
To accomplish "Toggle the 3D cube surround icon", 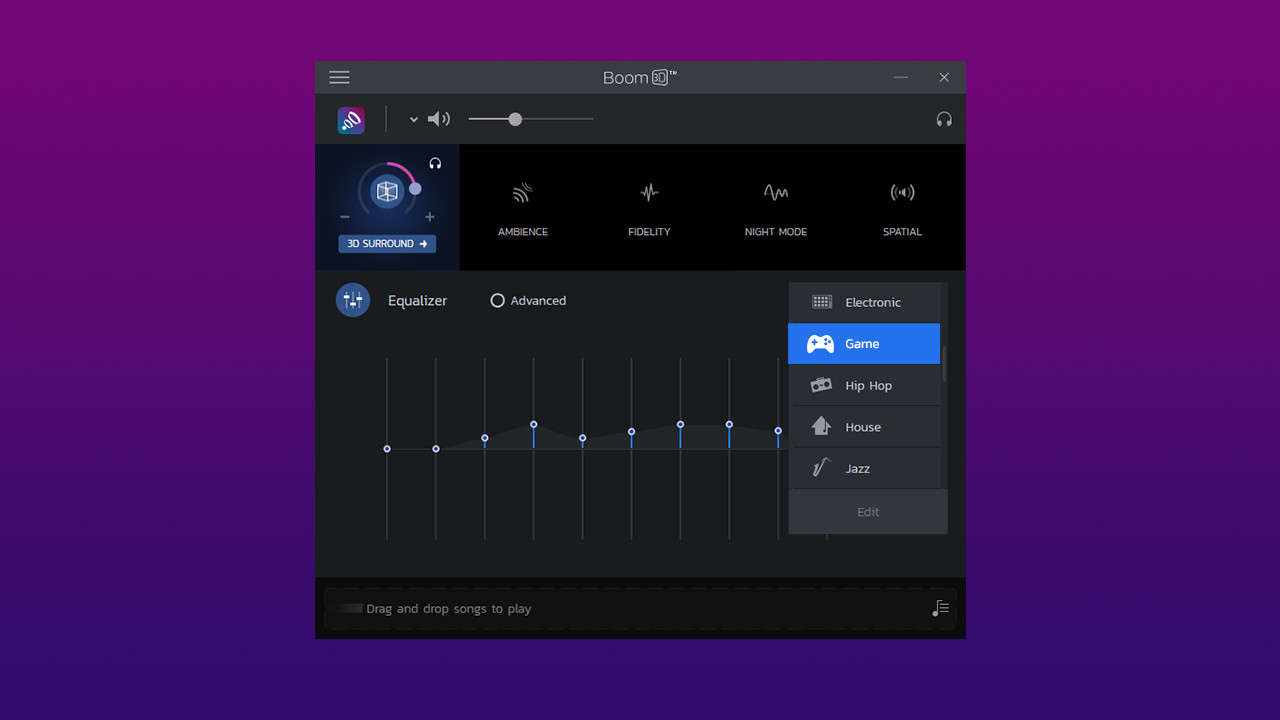I will pos(387,191).
